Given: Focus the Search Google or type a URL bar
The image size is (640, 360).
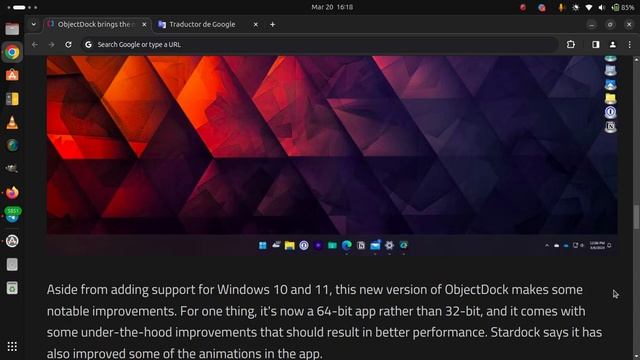Looking at the screenshot, I should 320,44.
